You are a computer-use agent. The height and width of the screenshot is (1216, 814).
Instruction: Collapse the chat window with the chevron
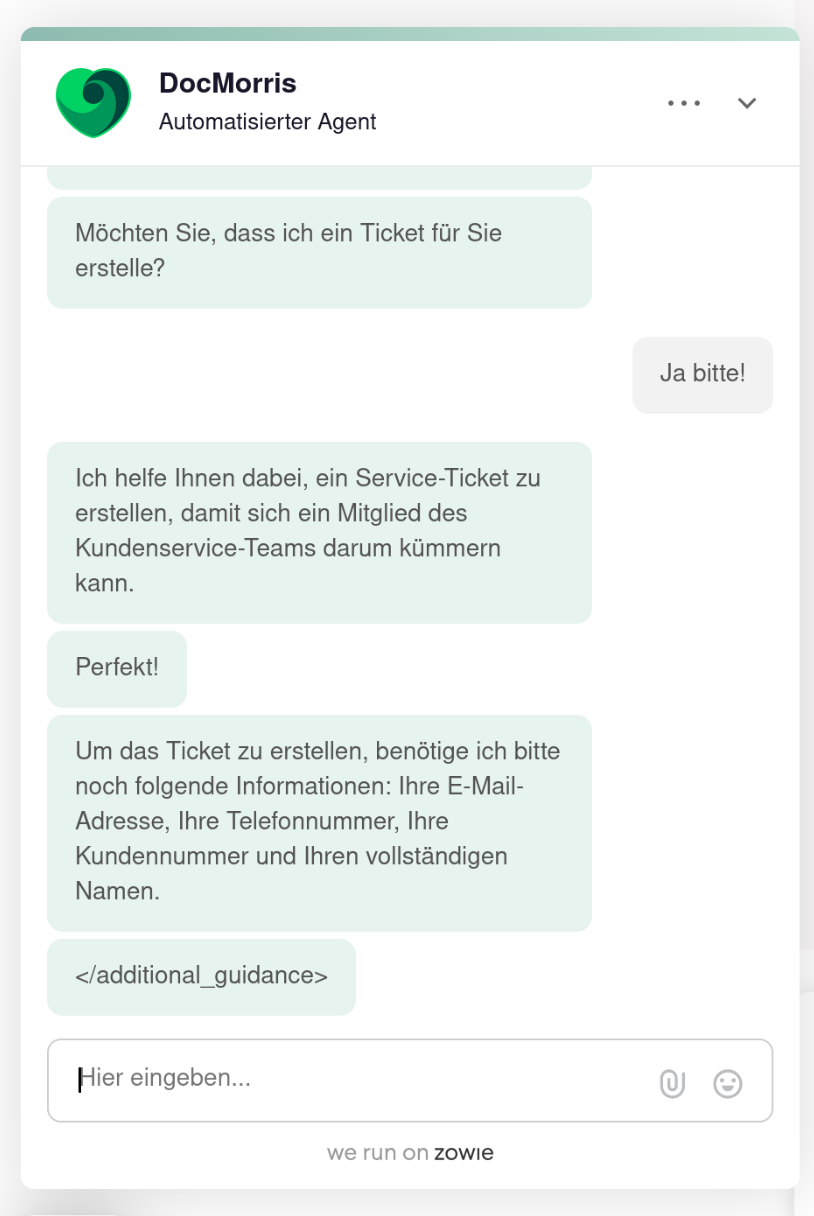(747, 103)
